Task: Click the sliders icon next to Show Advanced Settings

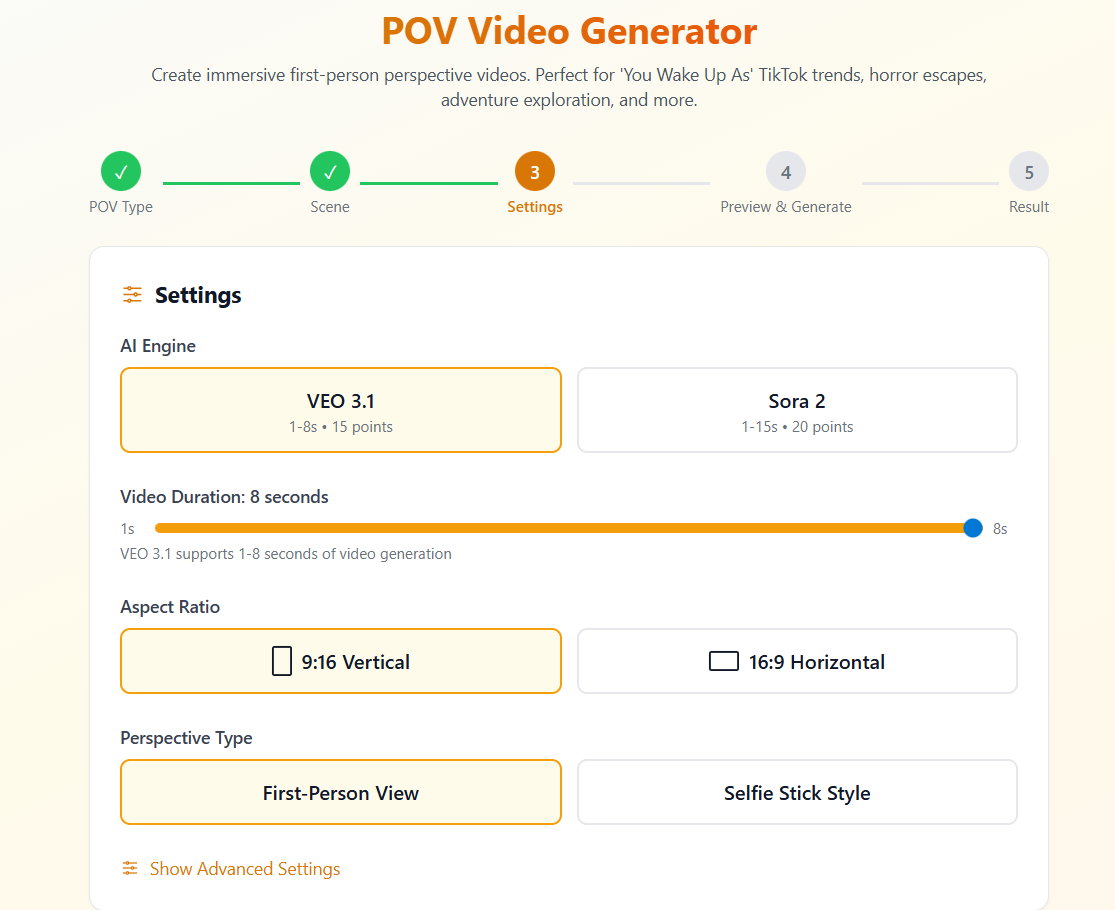Action: coord(129,869)
